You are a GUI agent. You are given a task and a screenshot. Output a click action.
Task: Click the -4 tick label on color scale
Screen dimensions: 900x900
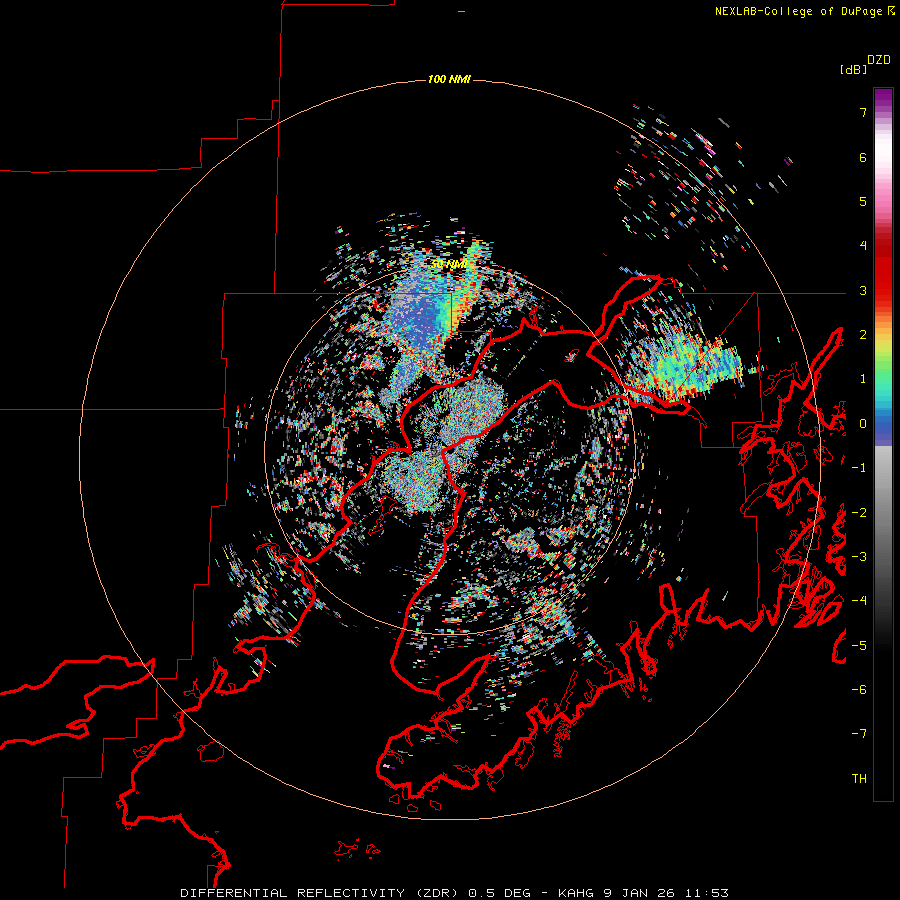tap(859, 601)
